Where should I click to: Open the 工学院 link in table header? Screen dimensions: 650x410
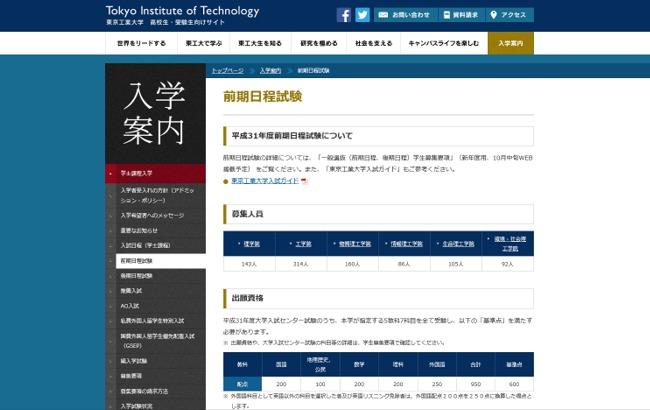(303, 244)
